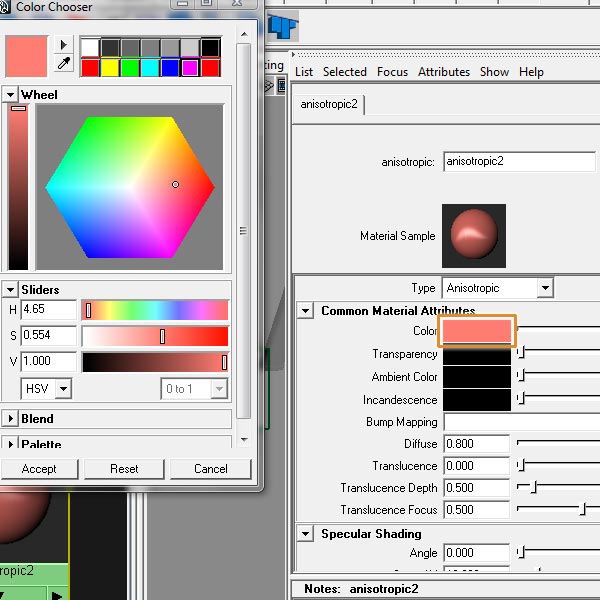This screenshot has width=600, height=600.
Task: Open the List menu
Action: point(304,72)
